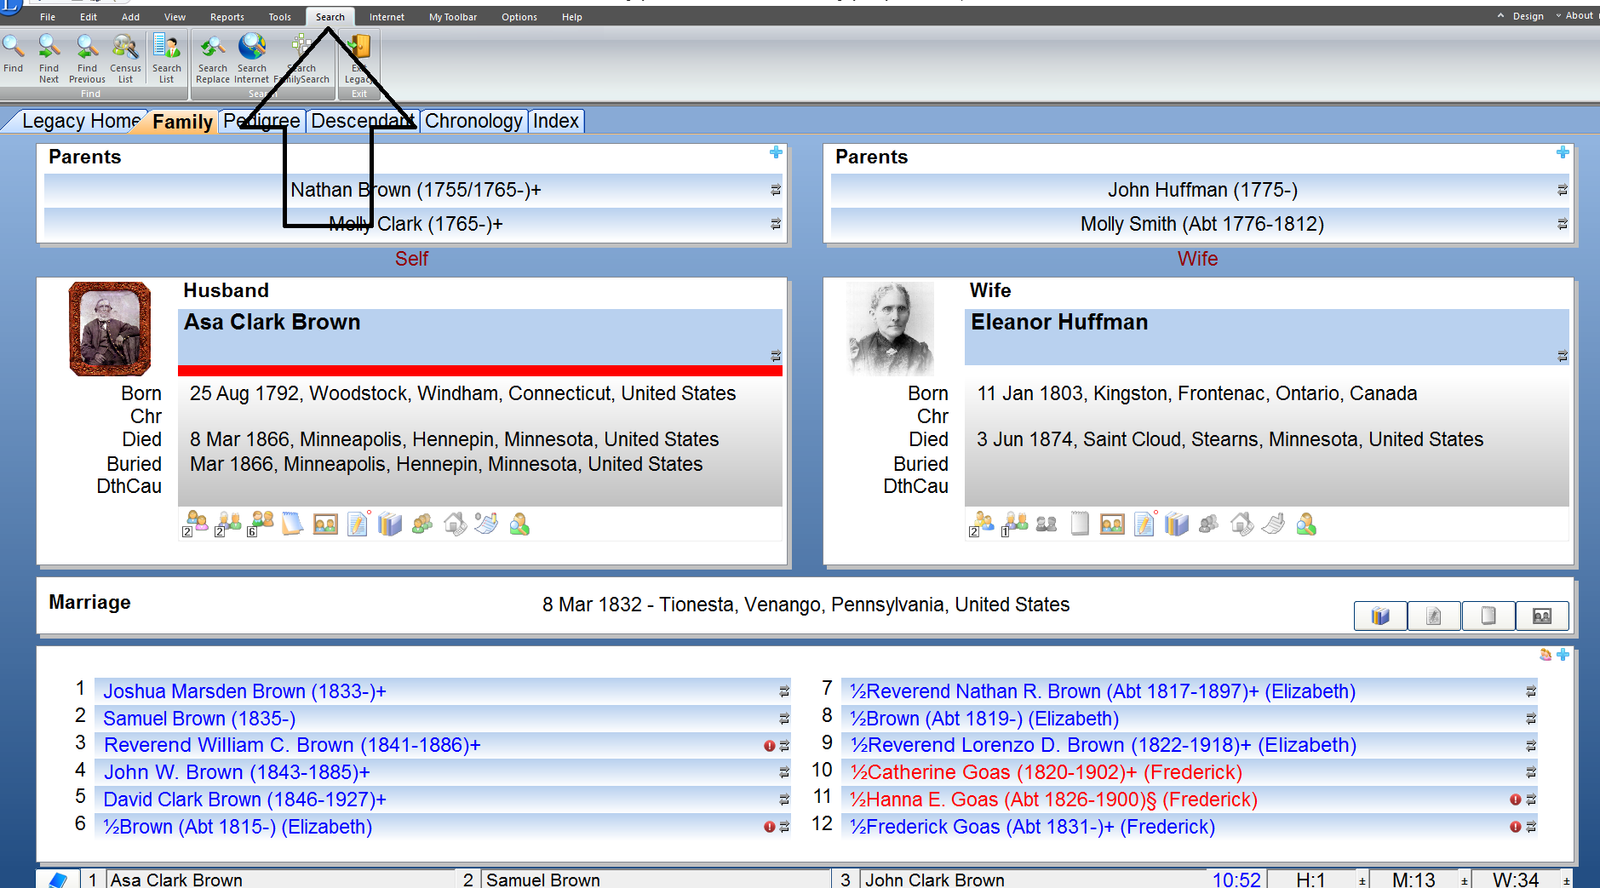Click the red alert icon on Hanna E. Goas row
The width and height of the screenshot is (1600, 888).
(x=1516, y=799)
